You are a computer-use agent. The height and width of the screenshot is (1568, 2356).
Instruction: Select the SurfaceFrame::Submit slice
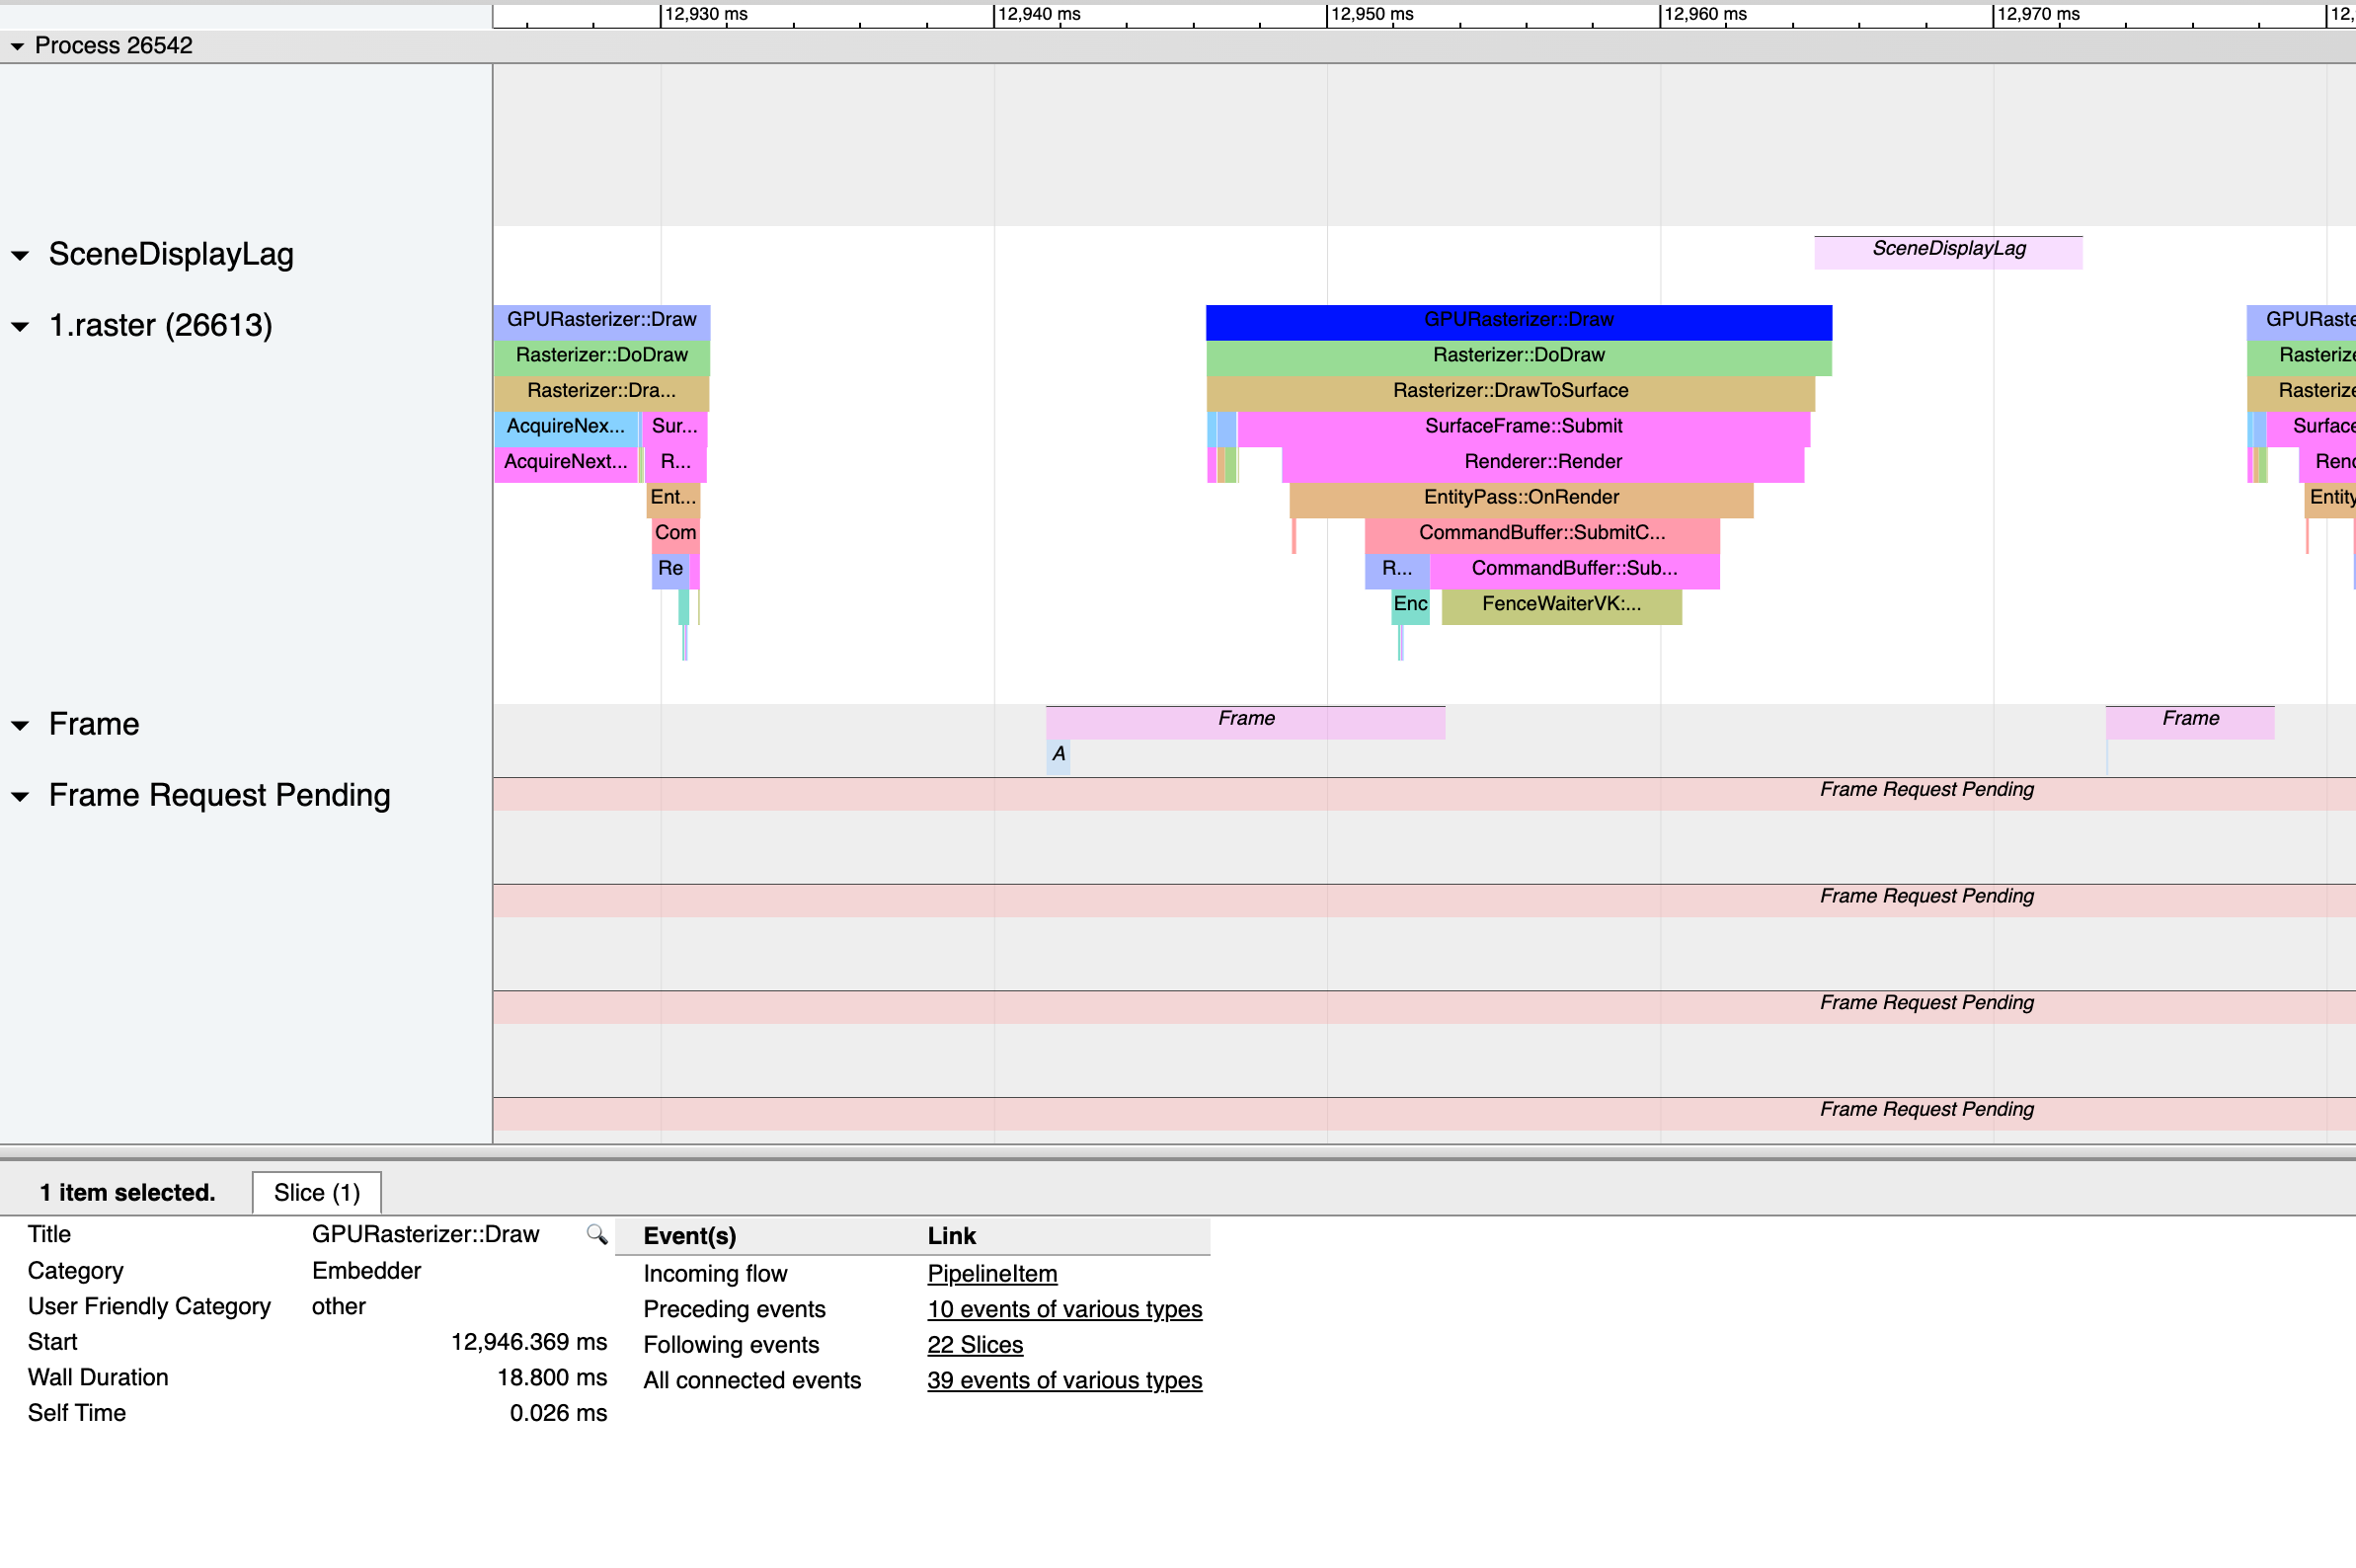pos(1523,425)
